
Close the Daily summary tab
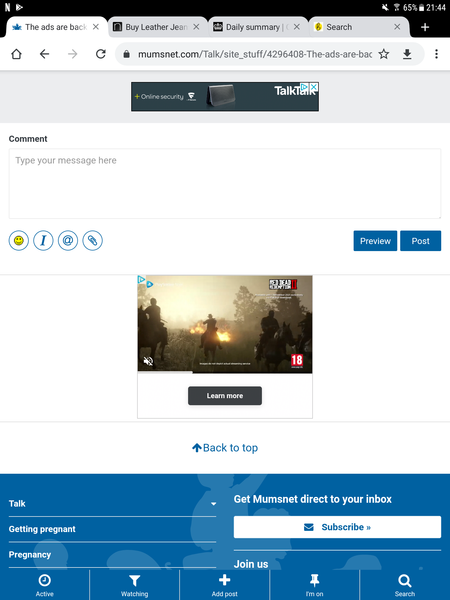pyautogui.click(x=297, y=27)
